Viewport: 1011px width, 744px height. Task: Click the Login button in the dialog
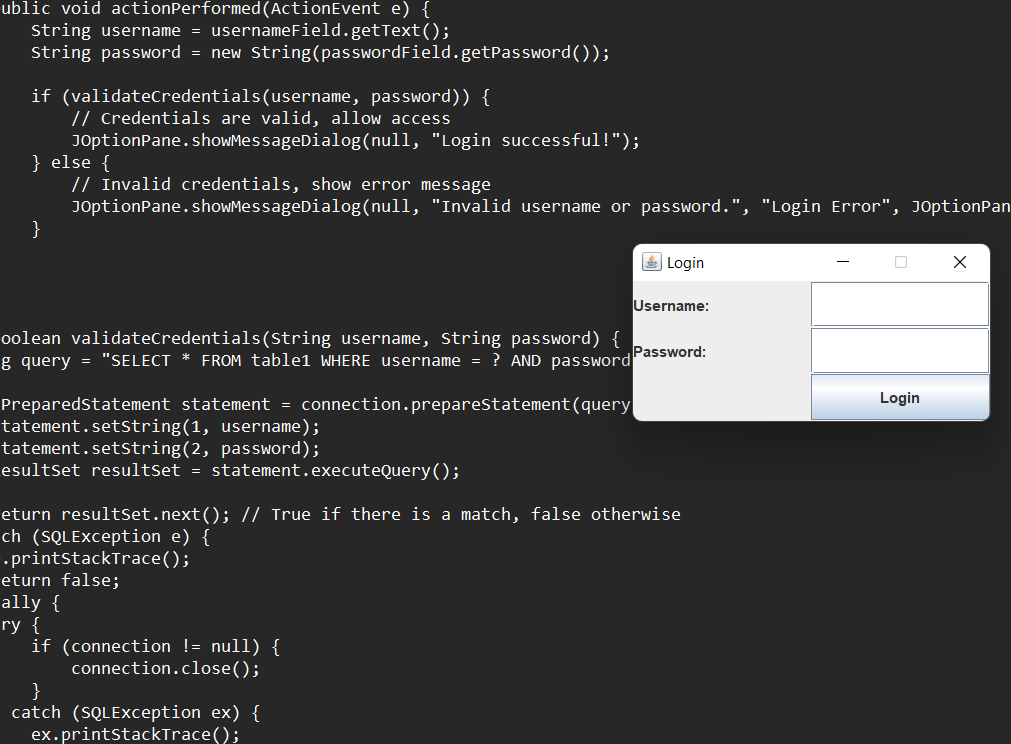click(898, 397)
